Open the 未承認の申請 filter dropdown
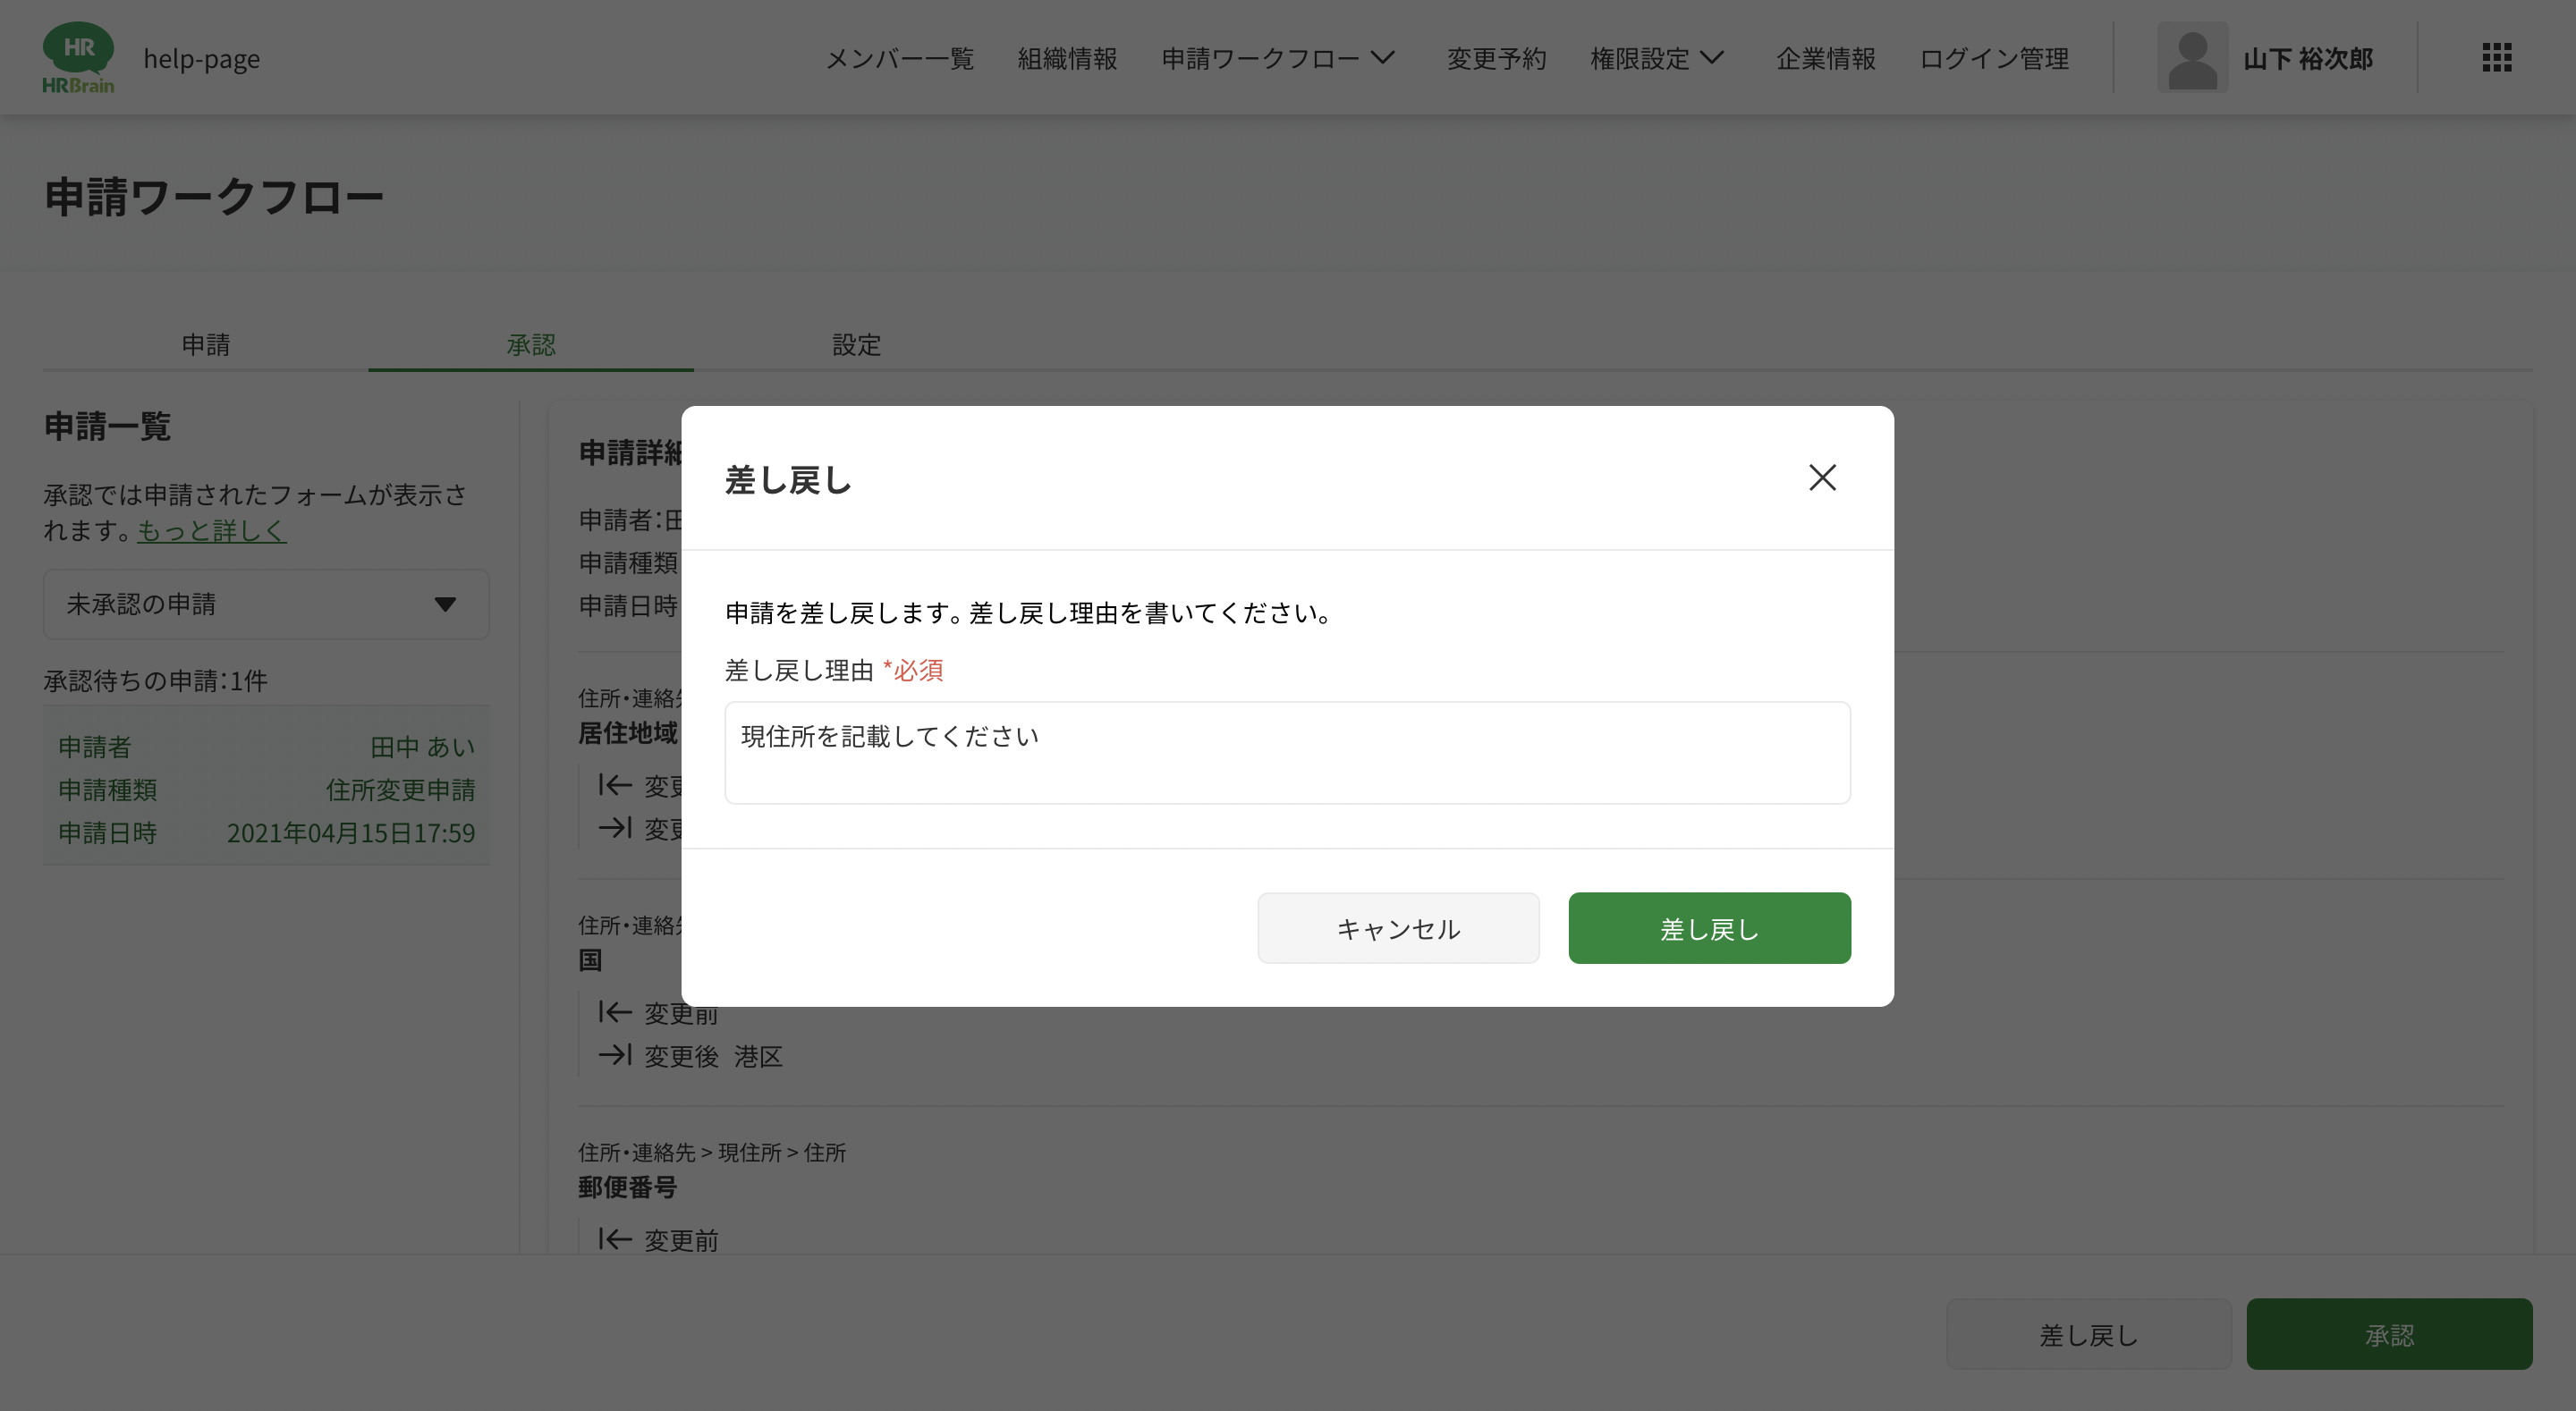This screenshot has width=2576, height=1411. click(266, 604)
